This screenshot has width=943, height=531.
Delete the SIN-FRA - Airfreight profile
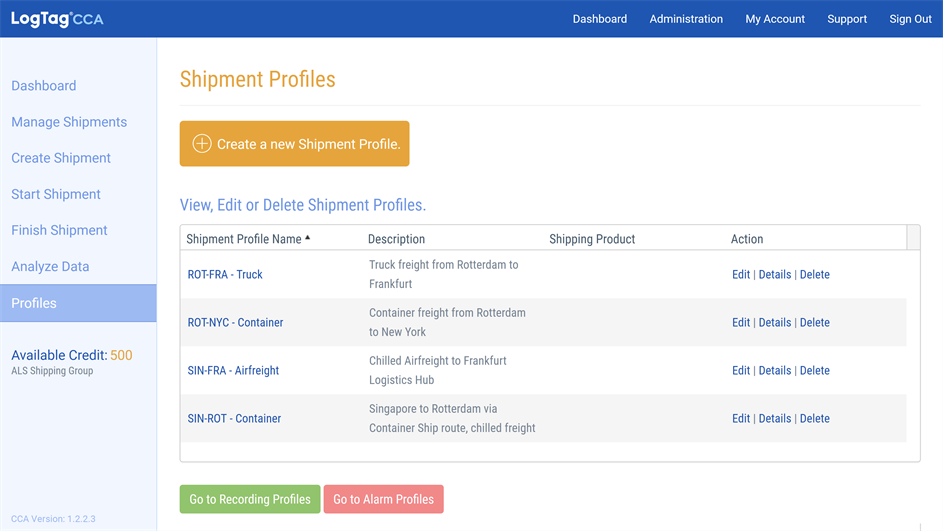tap(814, 370)
